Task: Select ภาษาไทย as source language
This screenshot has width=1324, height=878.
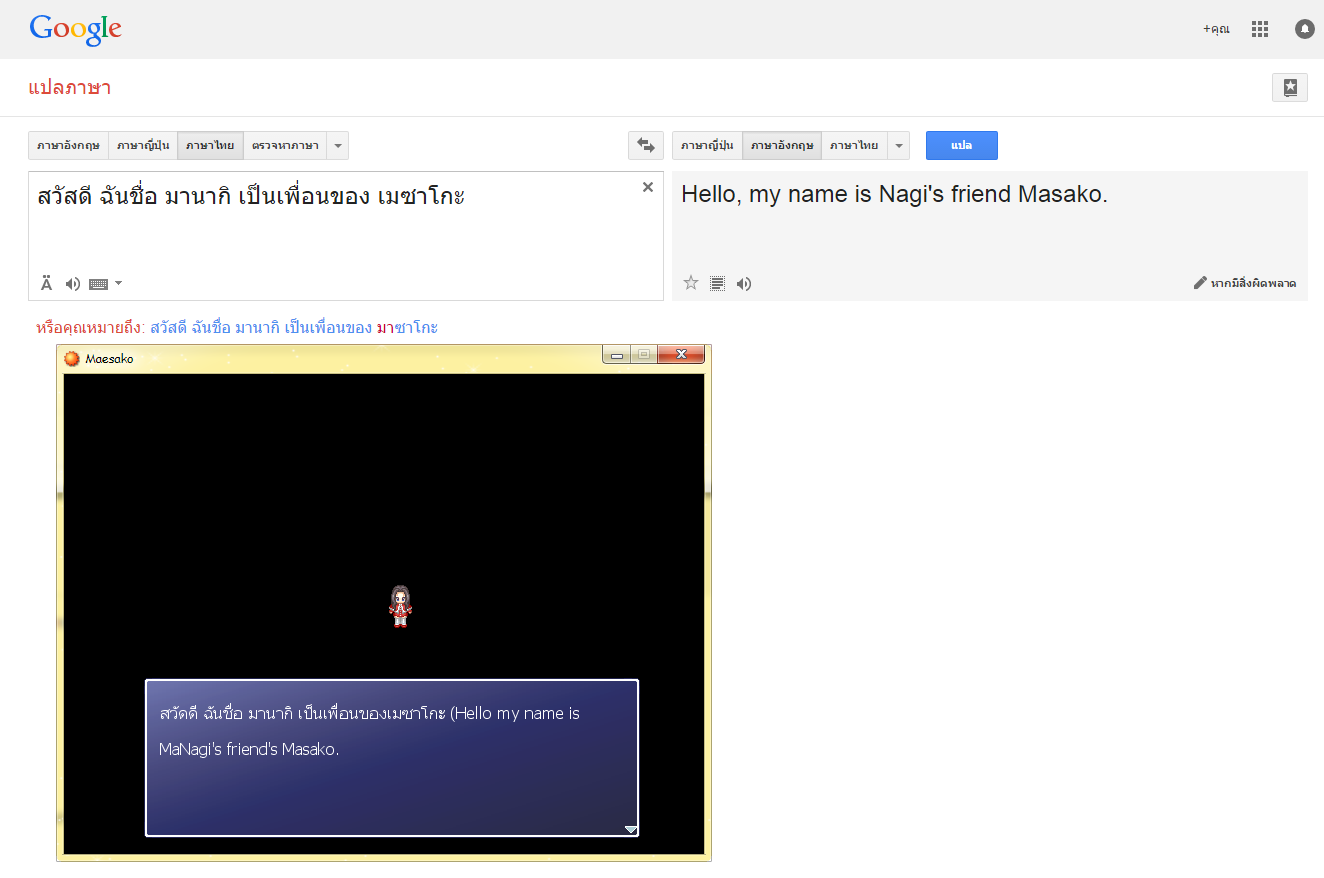Action: click(210, 145)
